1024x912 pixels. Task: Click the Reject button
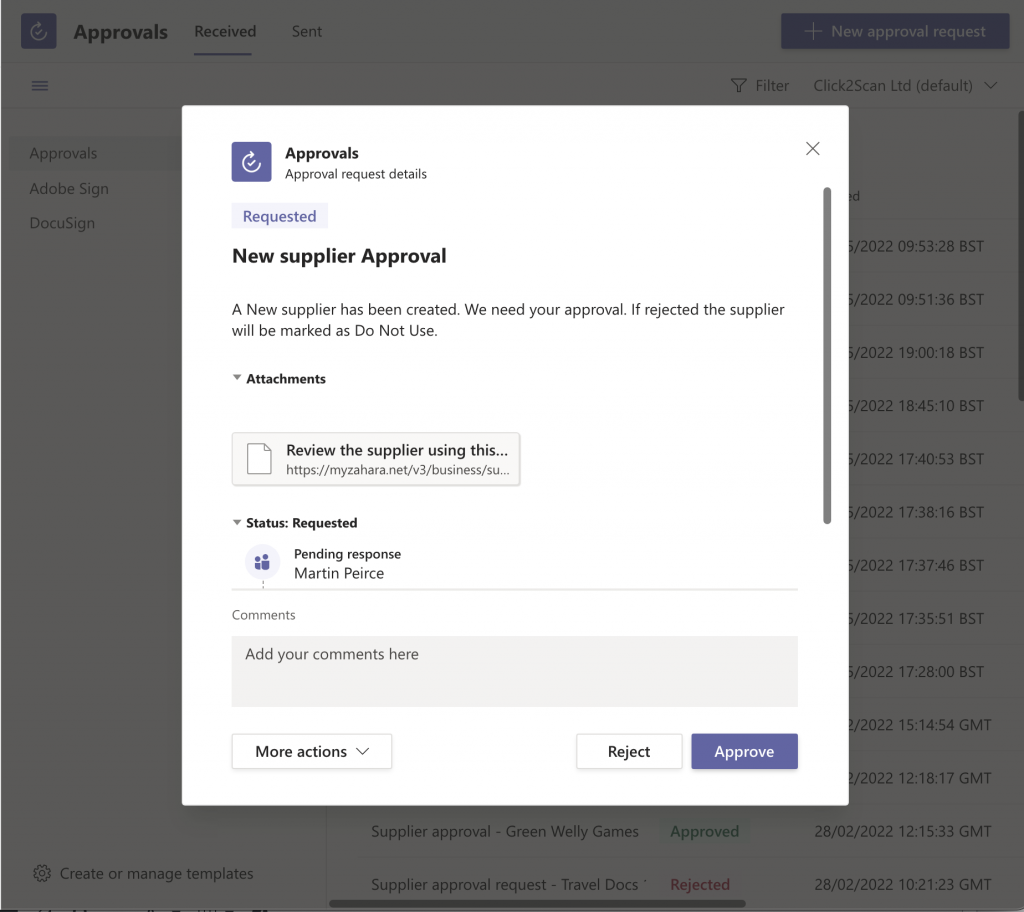tap(629, 751)
